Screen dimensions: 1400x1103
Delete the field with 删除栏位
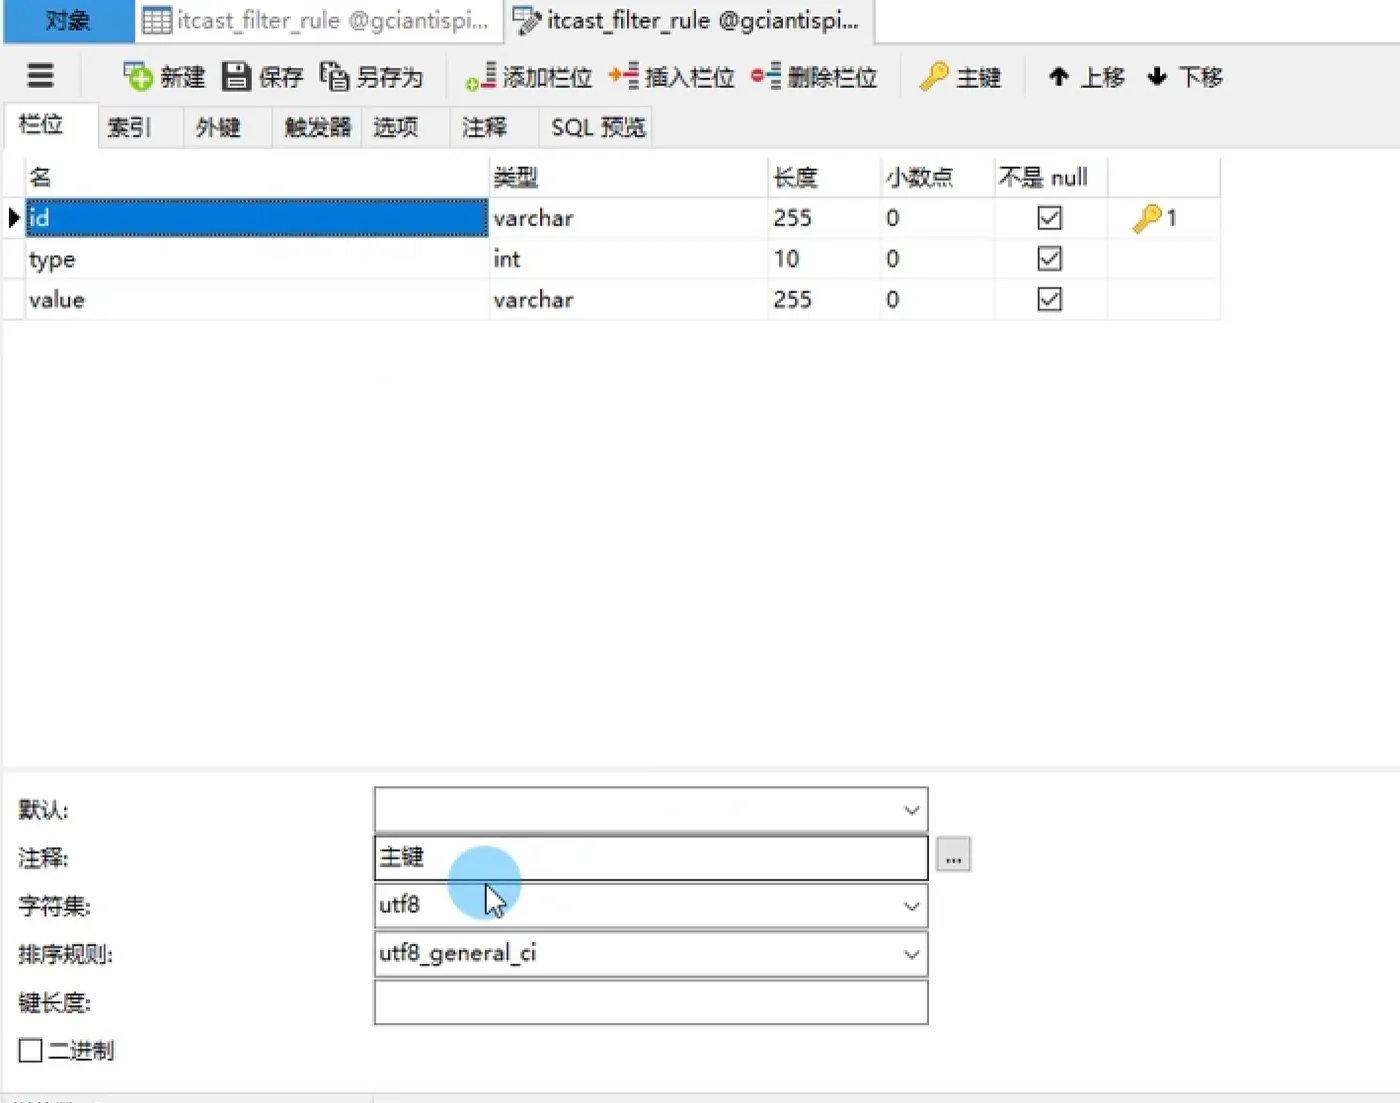coord(814,76)
